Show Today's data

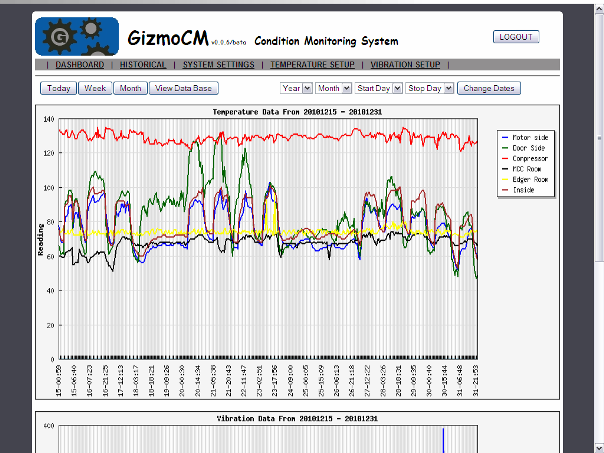(59, 88)
